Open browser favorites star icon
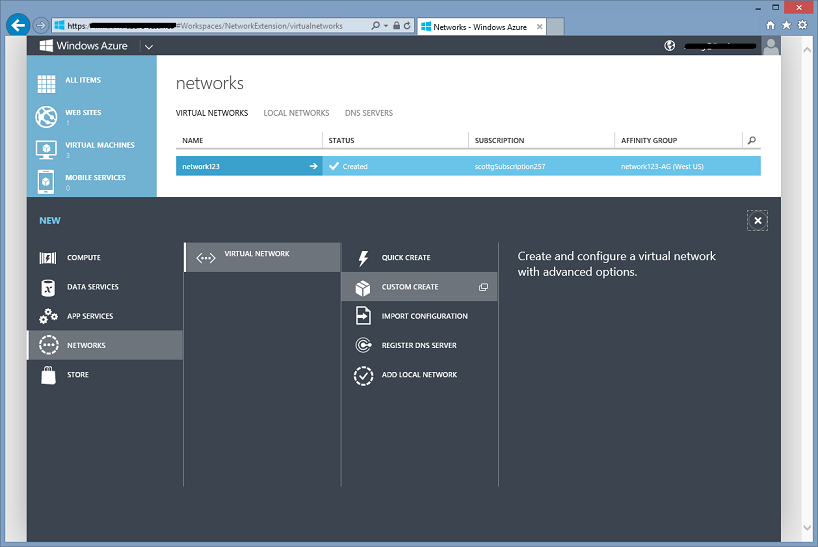This screenshot has height=547, width=818. (x=786, y=25)
